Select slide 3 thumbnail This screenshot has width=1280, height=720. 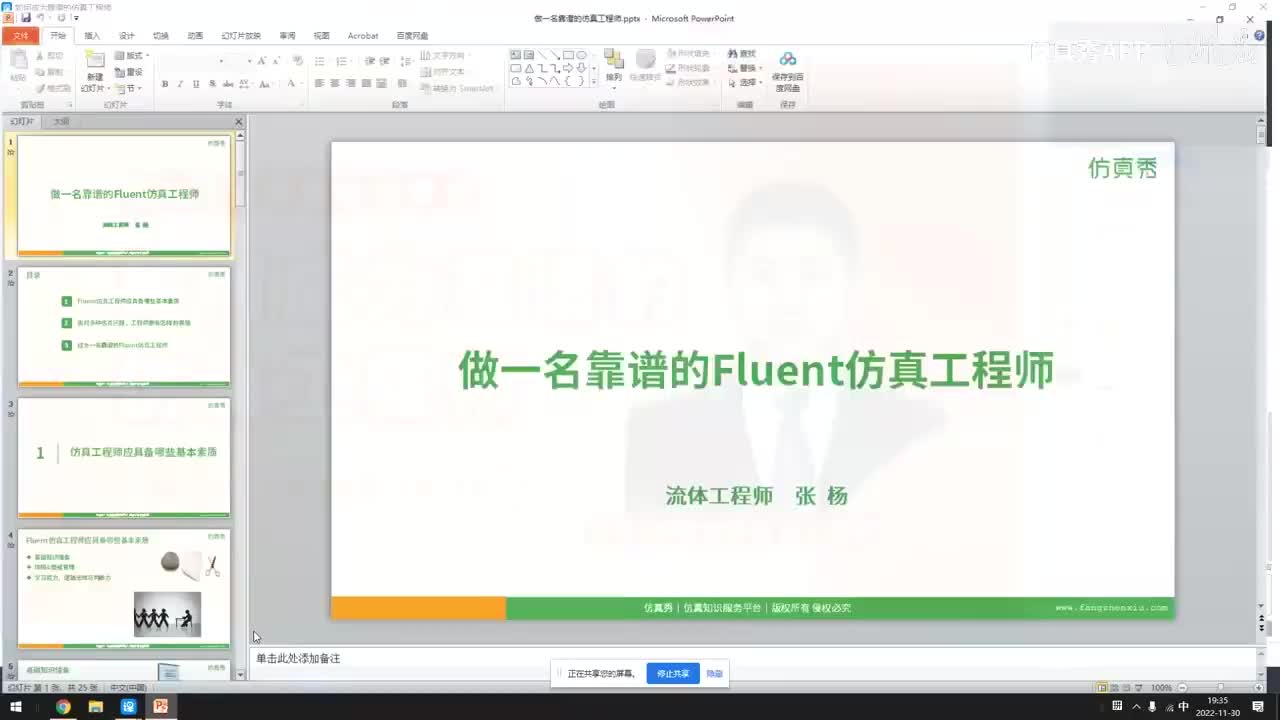click(x=124, y=457)
